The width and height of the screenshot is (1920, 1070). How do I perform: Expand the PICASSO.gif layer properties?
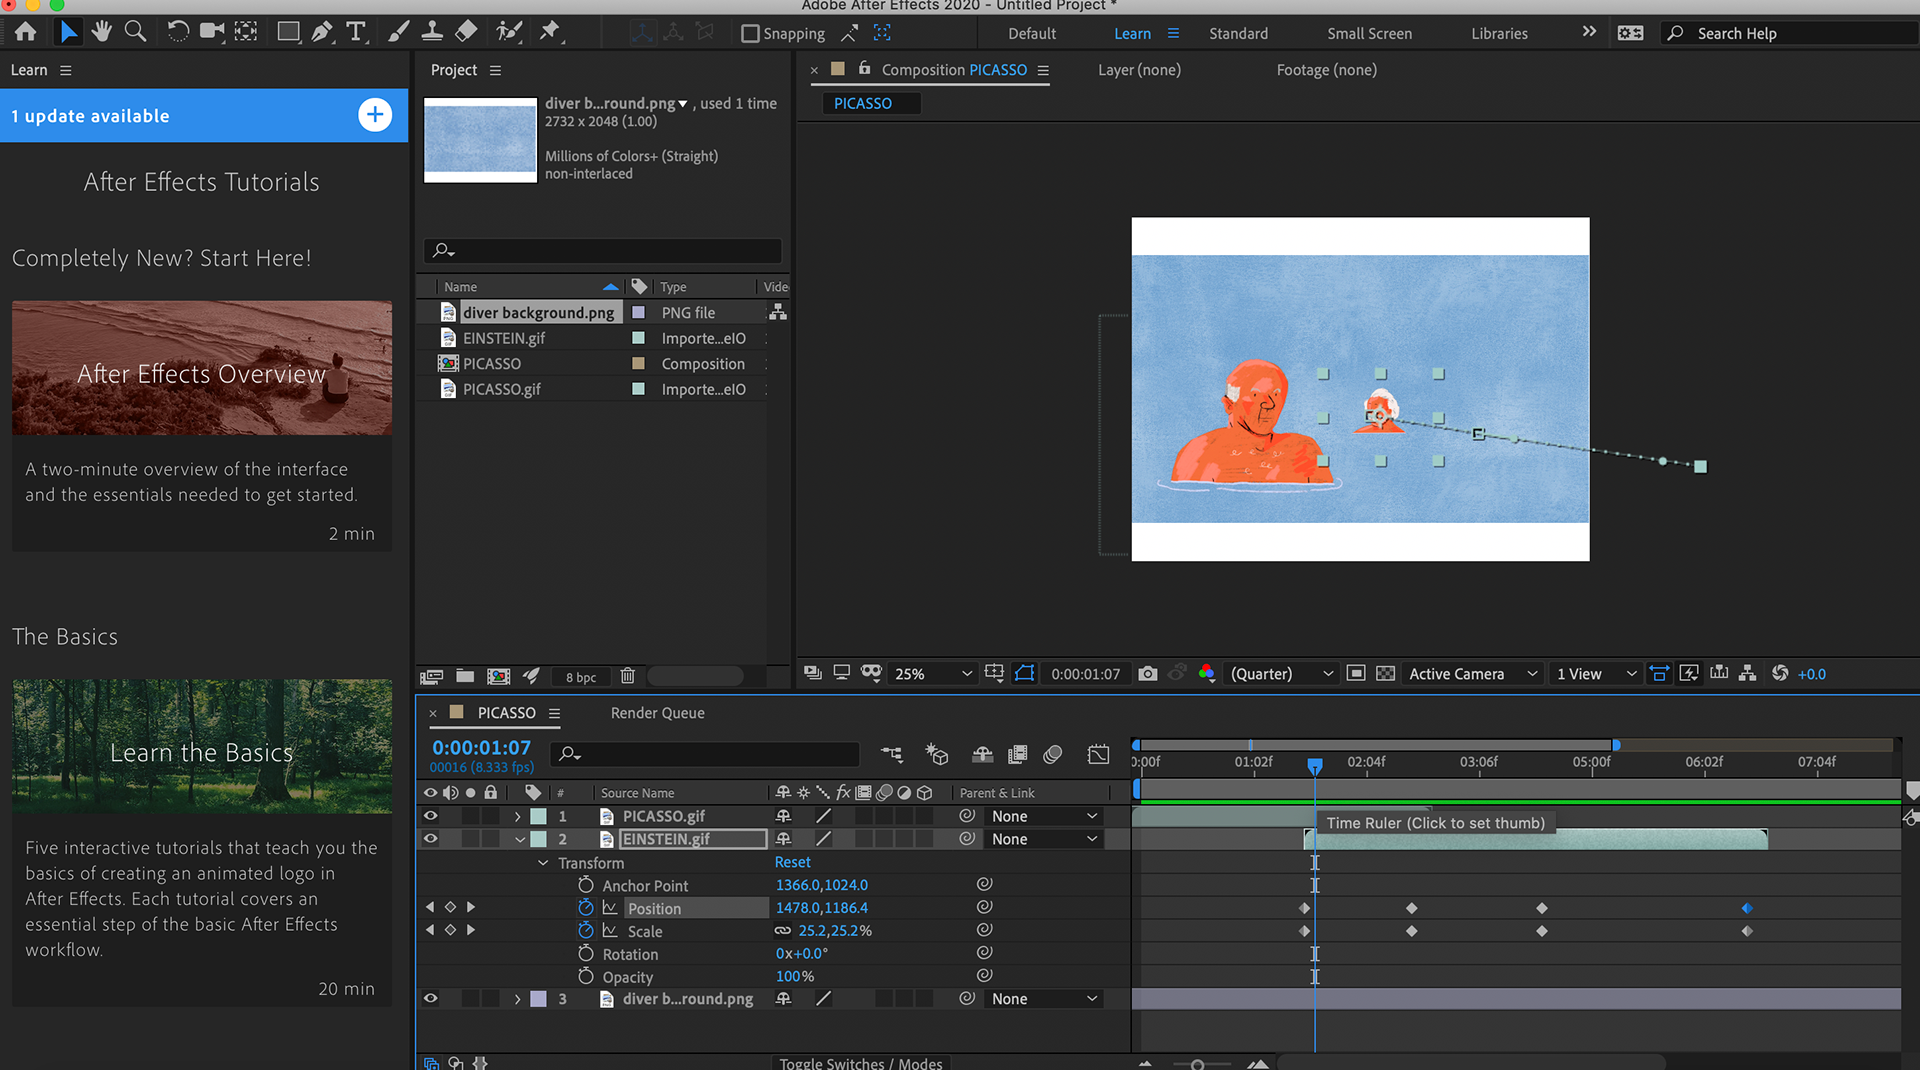pos(517,817)
